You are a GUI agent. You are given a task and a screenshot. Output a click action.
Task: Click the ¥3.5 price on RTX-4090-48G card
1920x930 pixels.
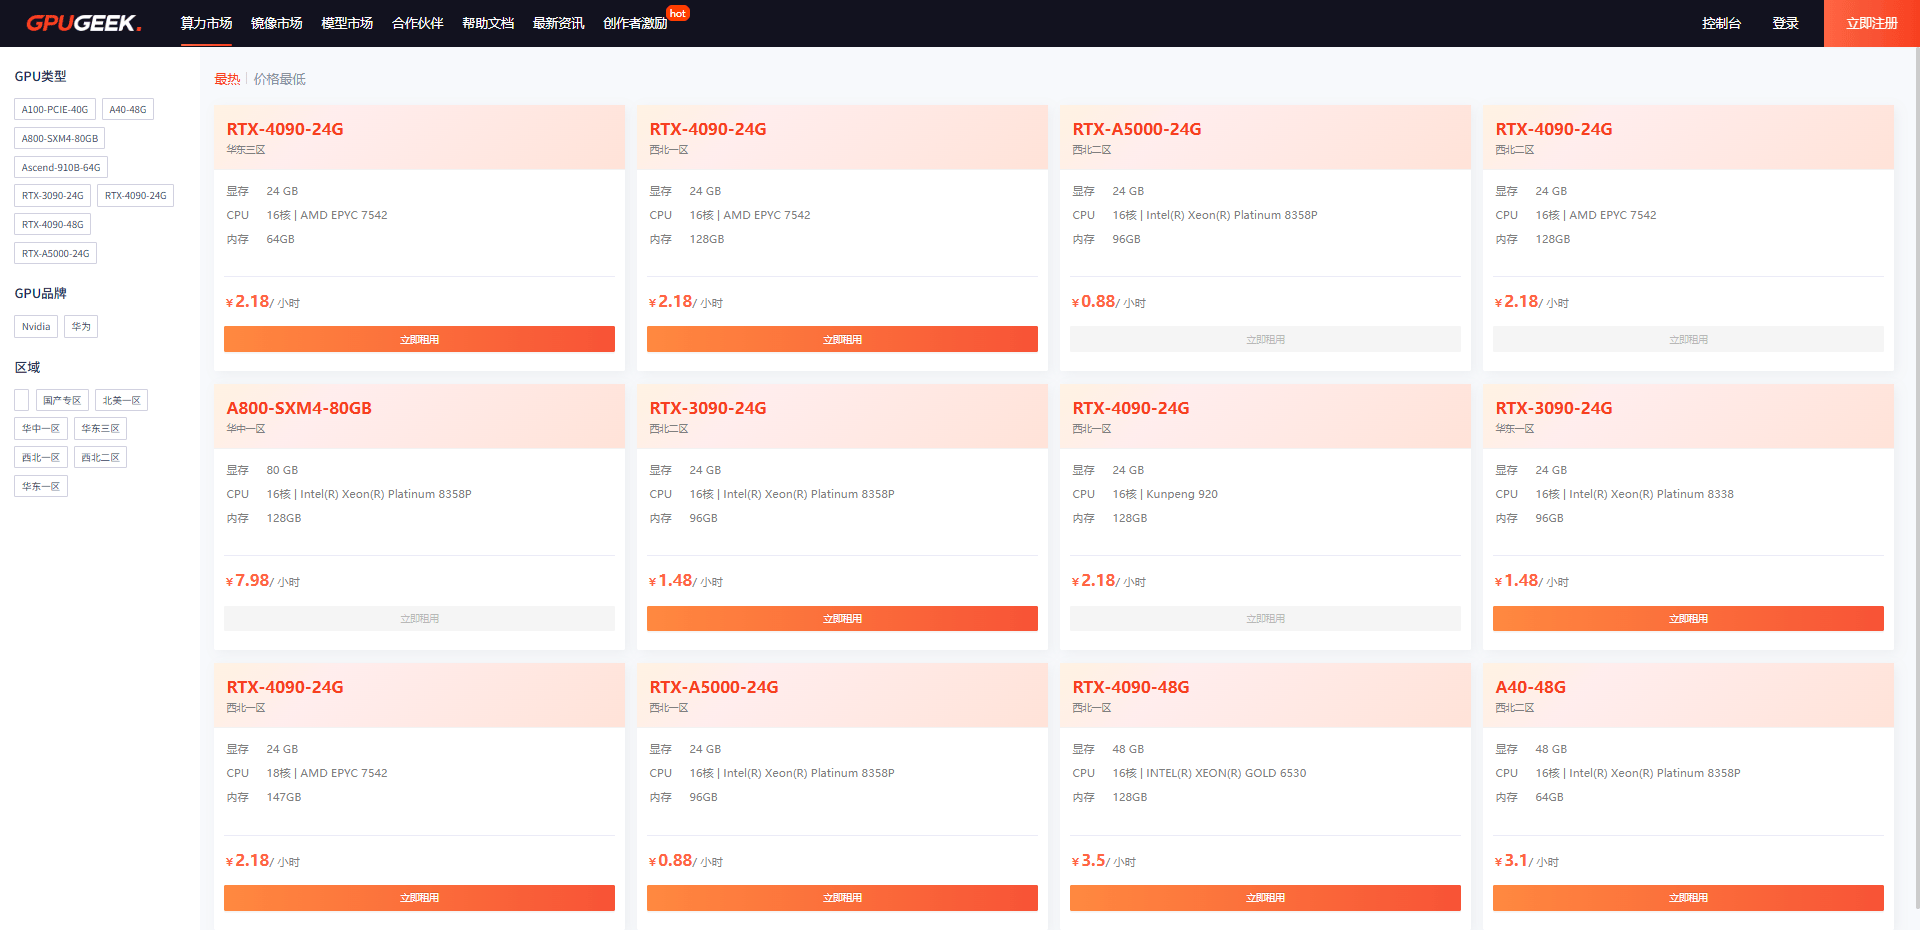1089,860
